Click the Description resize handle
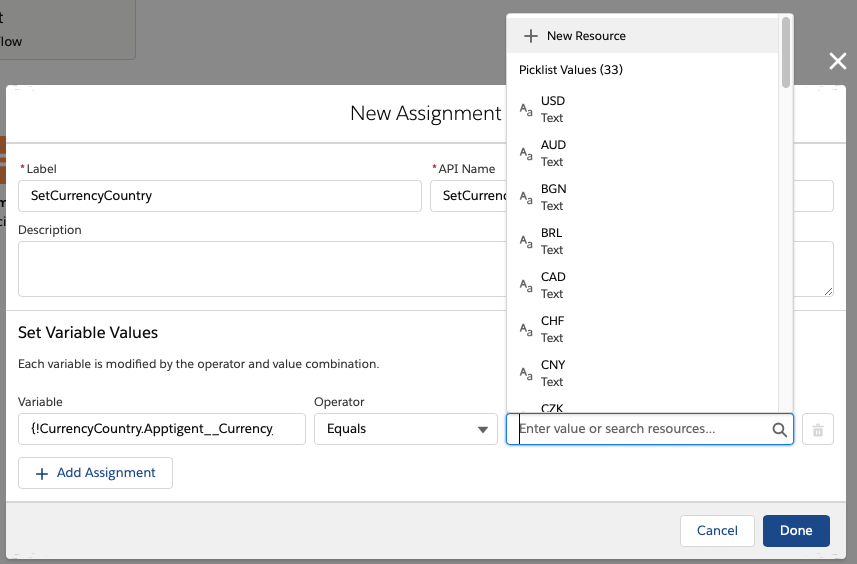The width and height of the screenshot is (857, 564). point(829,292)
